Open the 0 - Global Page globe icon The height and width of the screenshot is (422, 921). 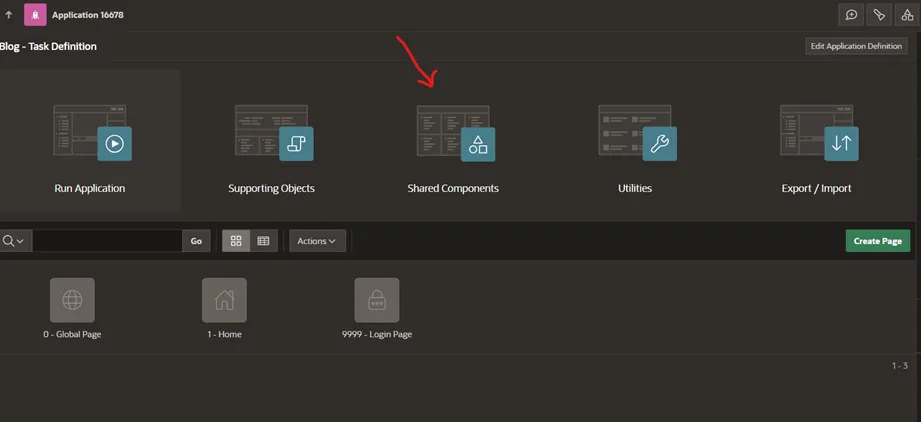72,300
